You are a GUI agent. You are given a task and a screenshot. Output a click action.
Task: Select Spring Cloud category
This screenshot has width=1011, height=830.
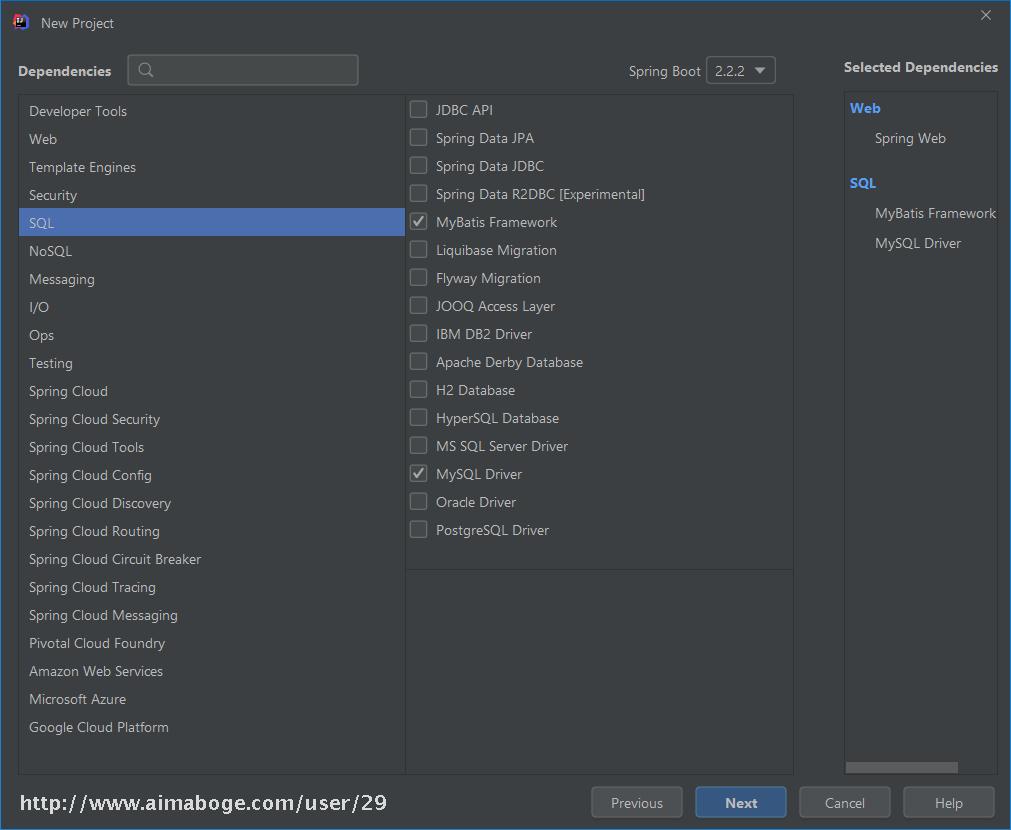212,391
